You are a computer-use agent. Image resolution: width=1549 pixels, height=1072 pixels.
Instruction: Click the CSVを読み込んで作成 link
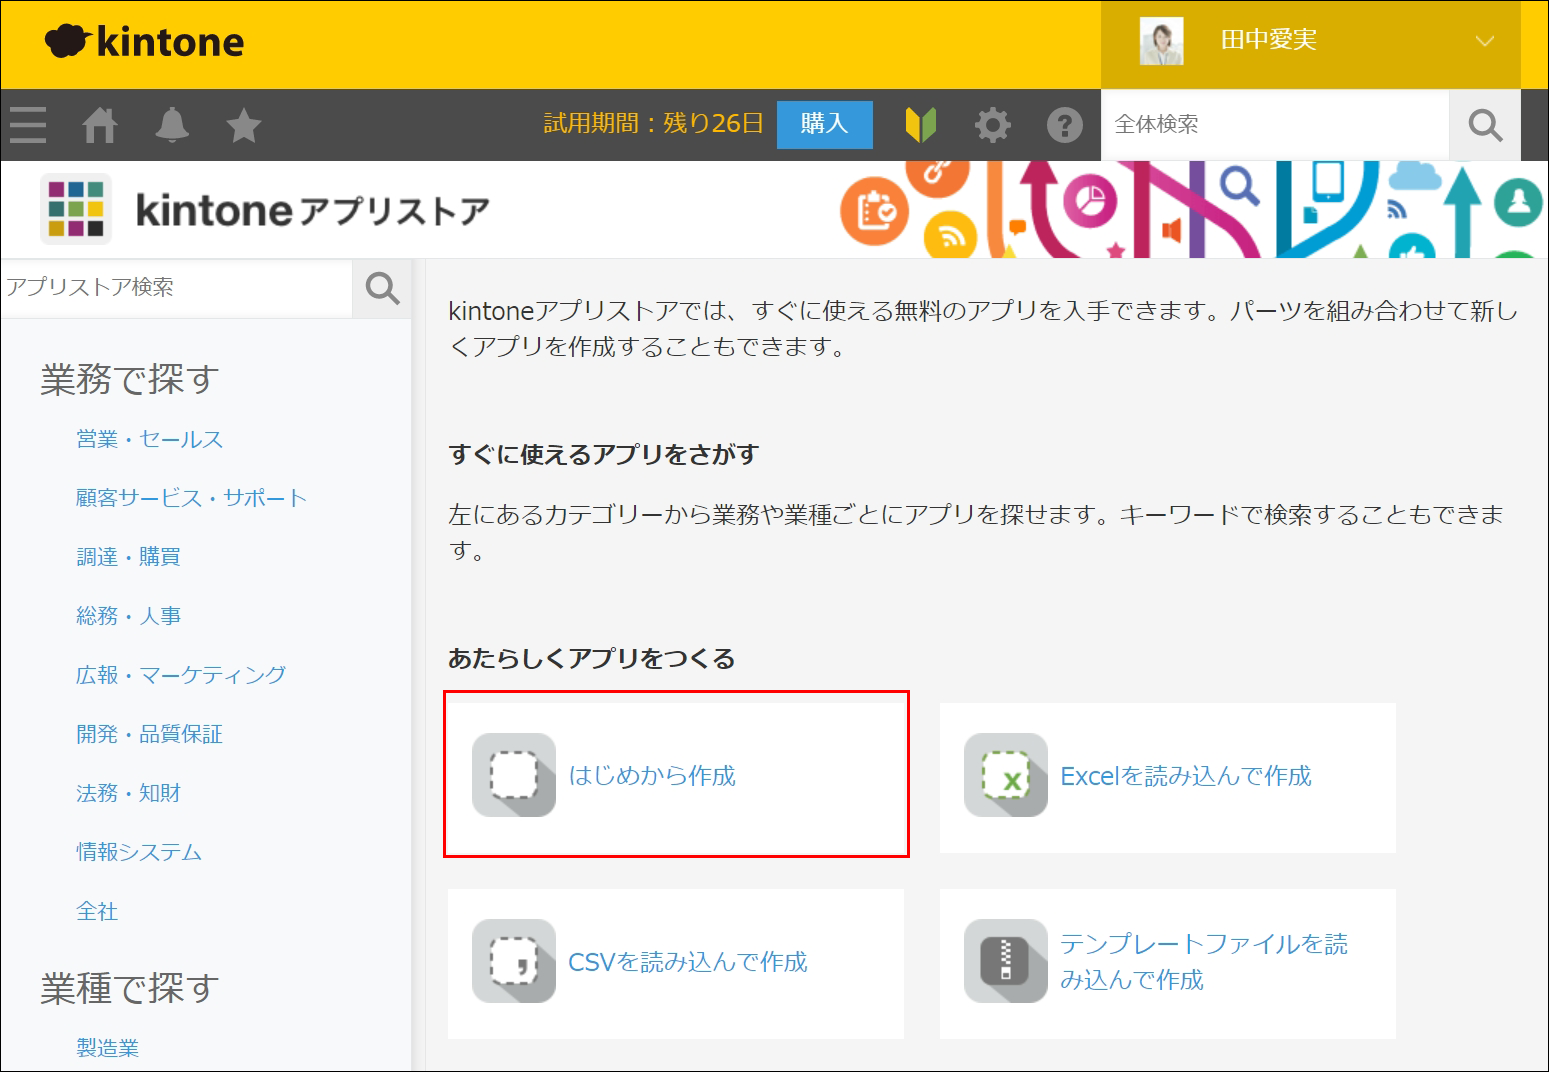coord(688,962)
